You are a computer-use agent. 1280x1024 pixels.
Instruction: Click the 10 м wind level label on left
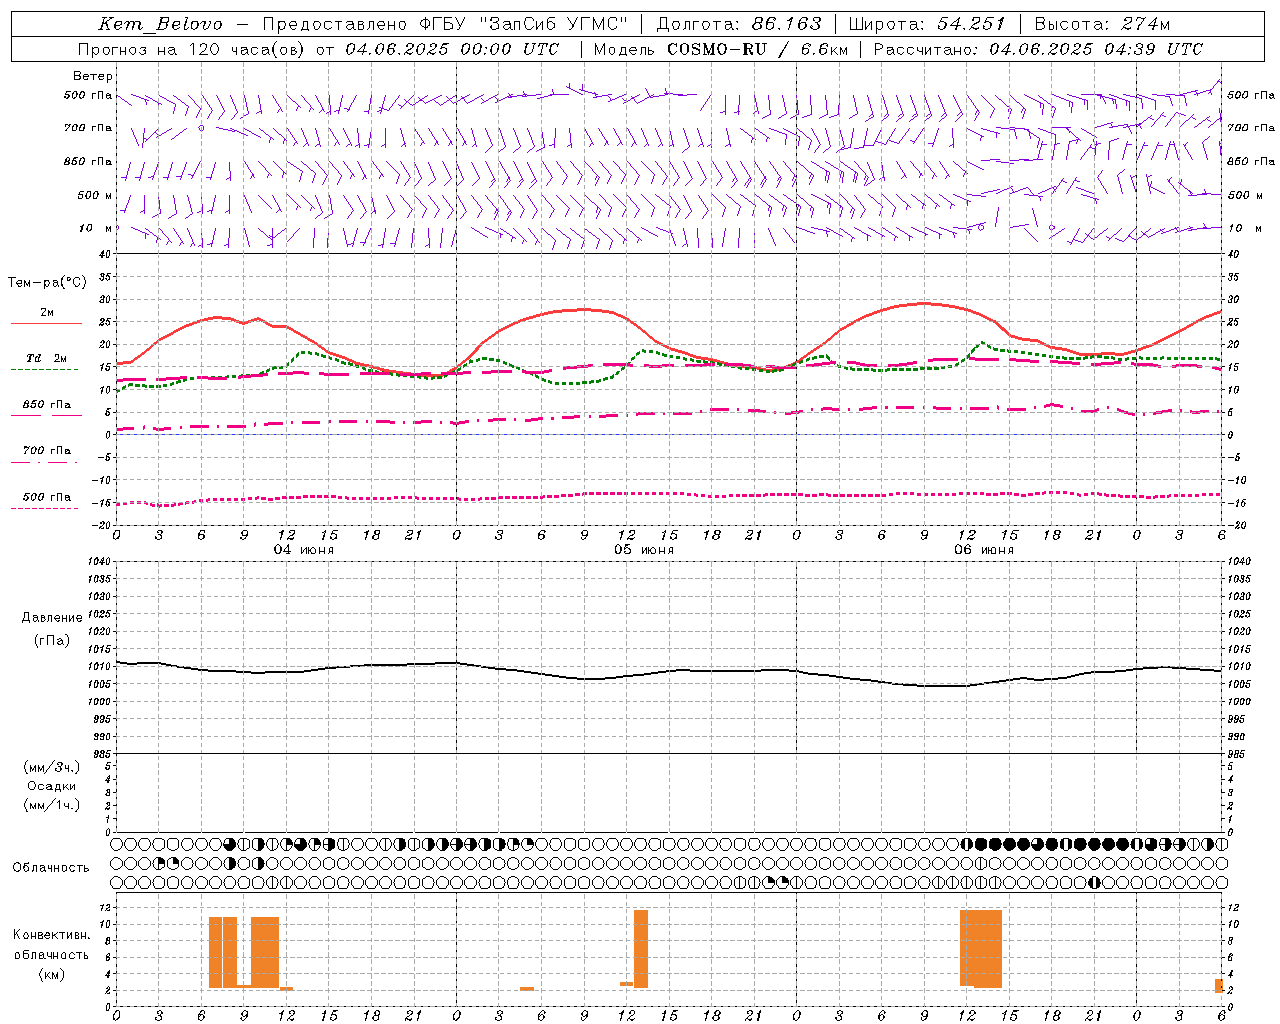pyautogui.click(x=96, y=228)
